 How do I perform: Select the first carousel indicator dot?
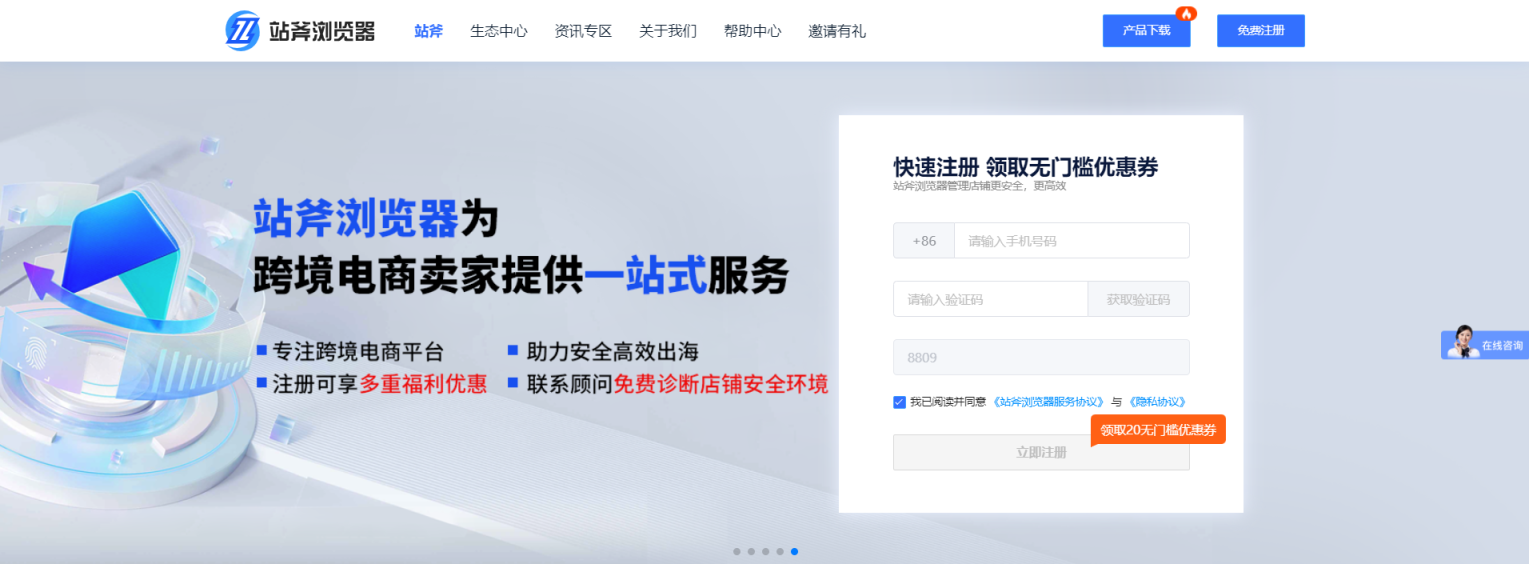pyautogui.click(x=737, y=551)
